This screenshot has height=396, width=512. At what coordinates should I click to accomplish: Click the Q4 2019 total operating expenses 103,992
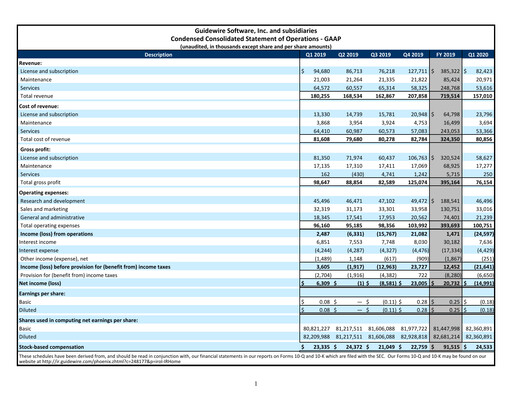click(x=418, y=226)
